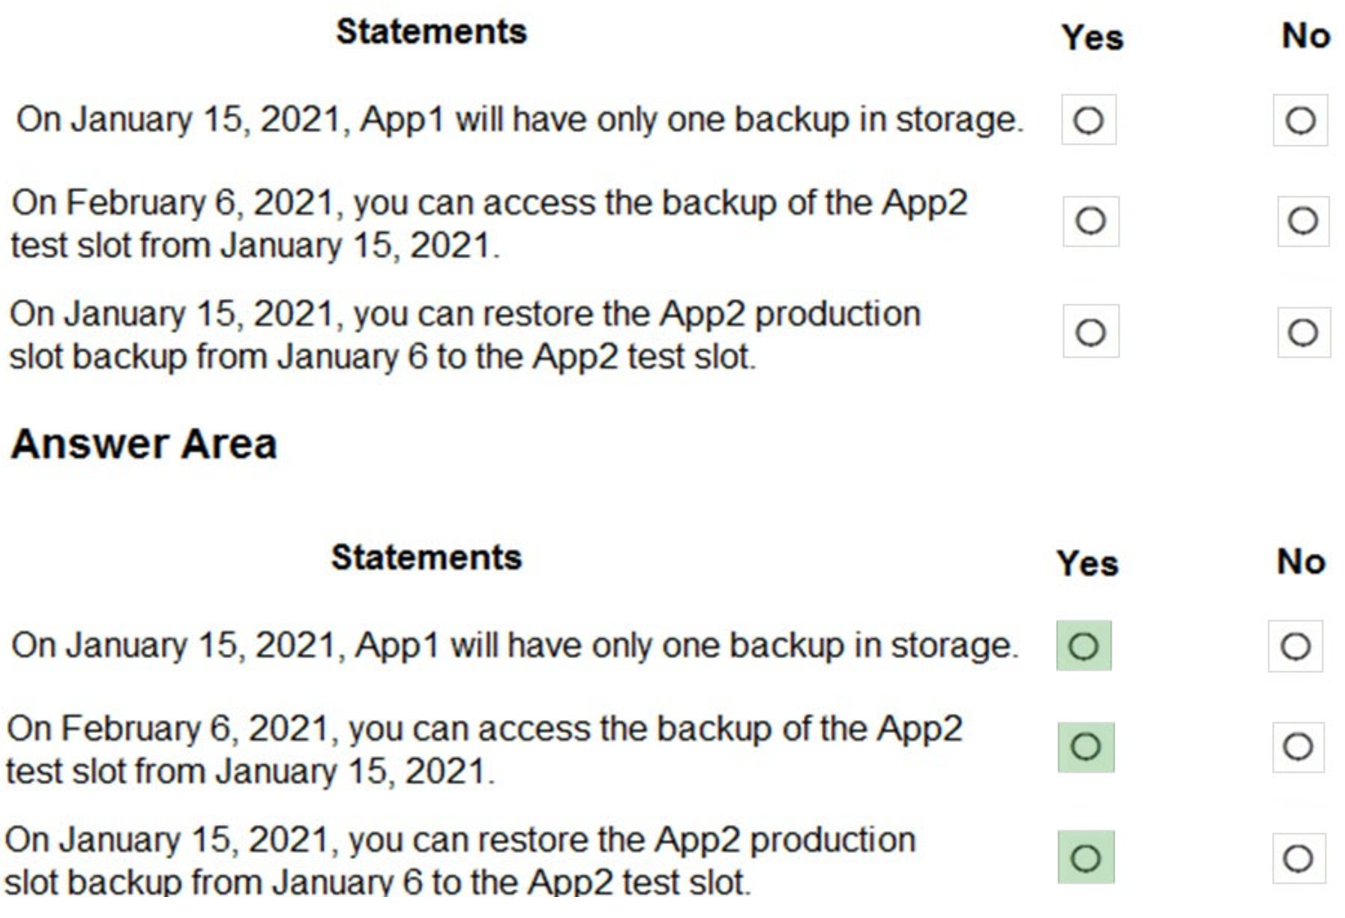Click the upper No column header

point(1305,36)
